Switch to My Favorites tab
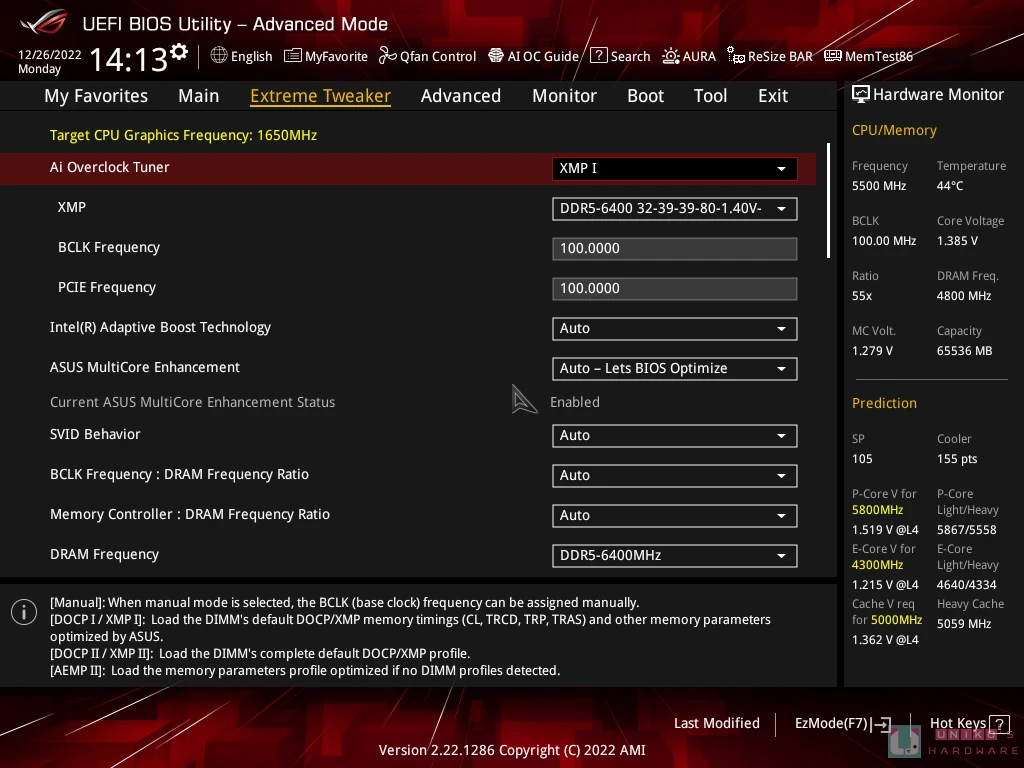1024x768 pixels. (x=96, y=96)
